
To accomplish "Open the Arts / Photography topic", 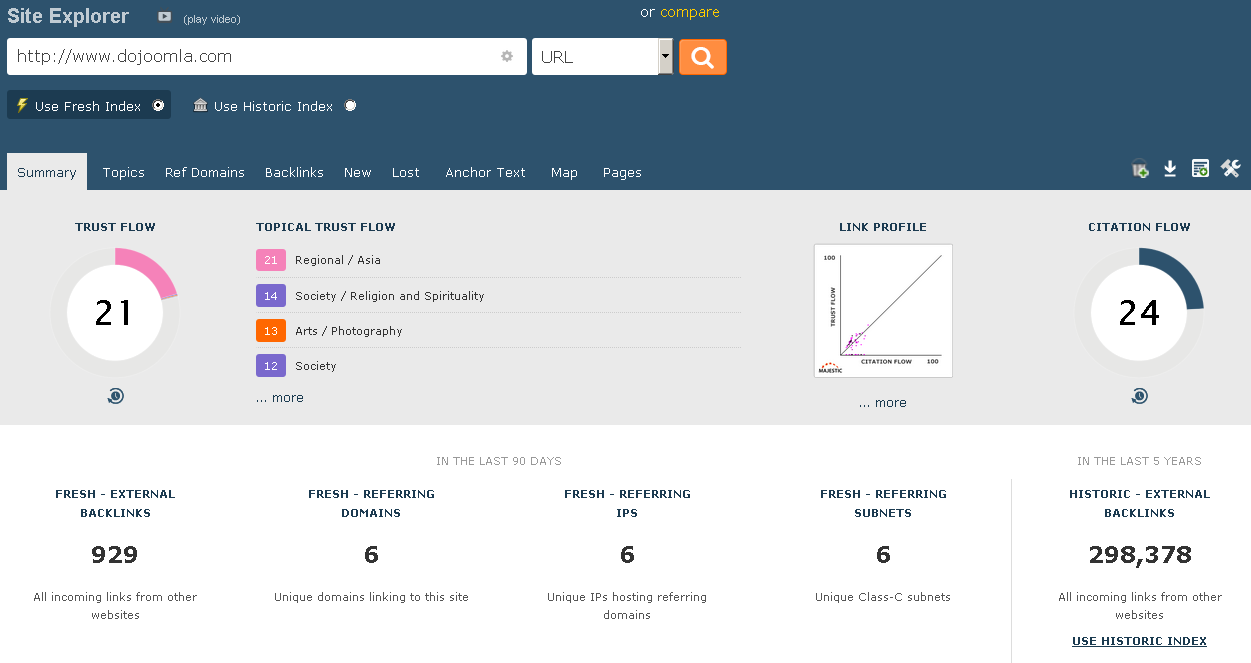I will point(349,331).
